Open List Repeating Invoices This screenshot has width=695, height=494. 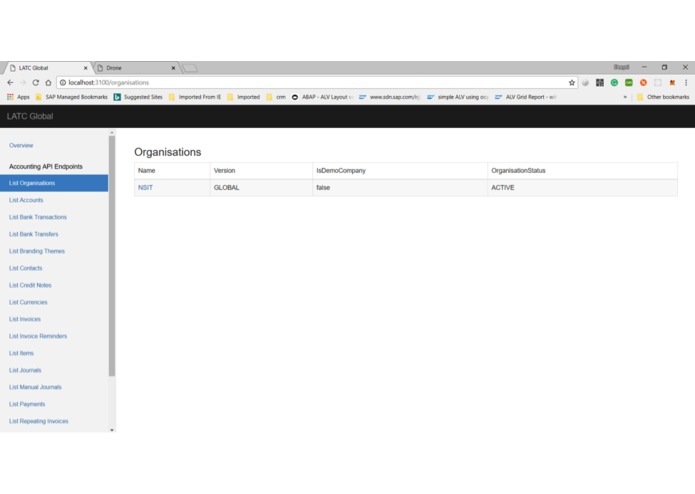(39, 421)
